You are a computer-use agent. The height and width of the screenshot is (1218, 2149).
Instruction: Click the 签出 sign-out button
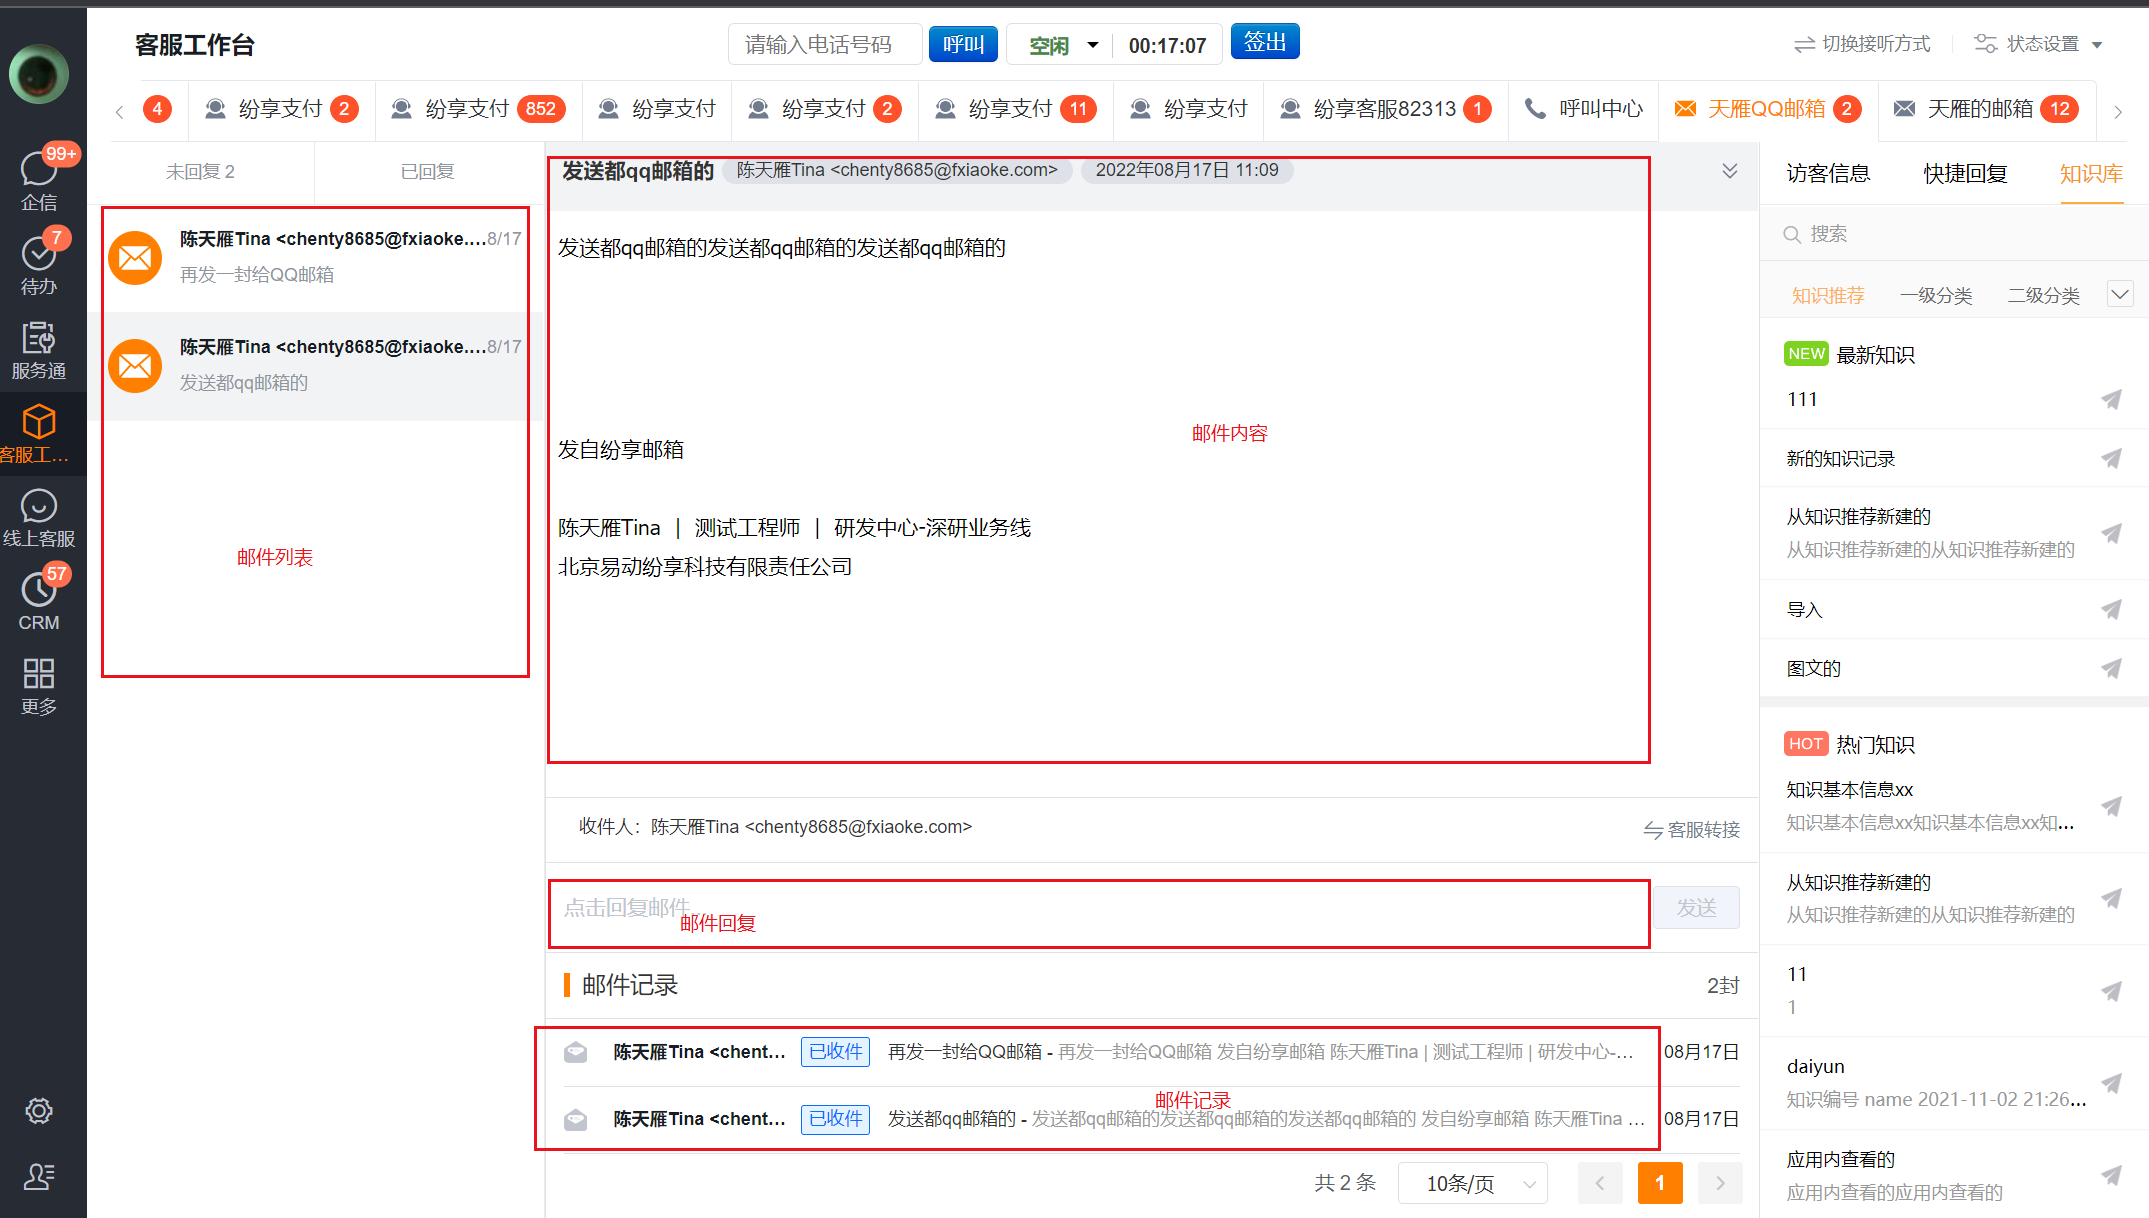tap(1264, 42)
